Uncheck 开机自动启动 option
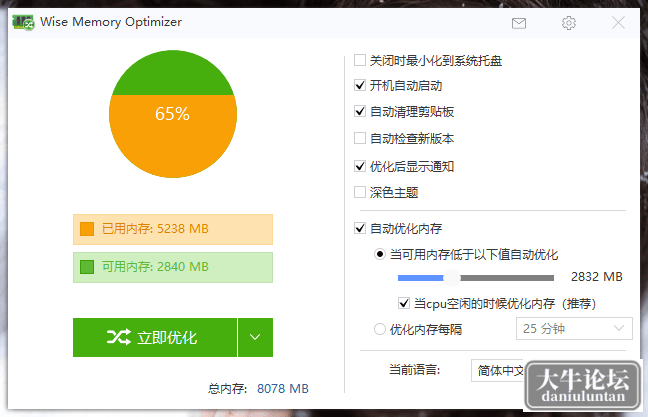The image size is (648, 417). 360,86
